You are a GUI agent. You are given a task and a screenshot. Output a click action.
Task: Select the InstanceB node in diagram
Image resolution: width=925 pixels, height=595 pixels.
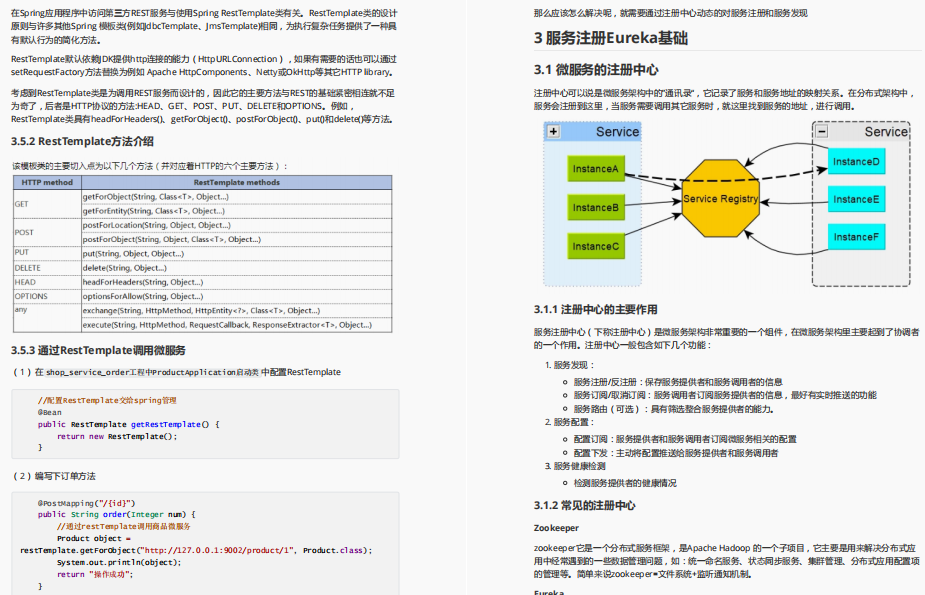(596, 208)
